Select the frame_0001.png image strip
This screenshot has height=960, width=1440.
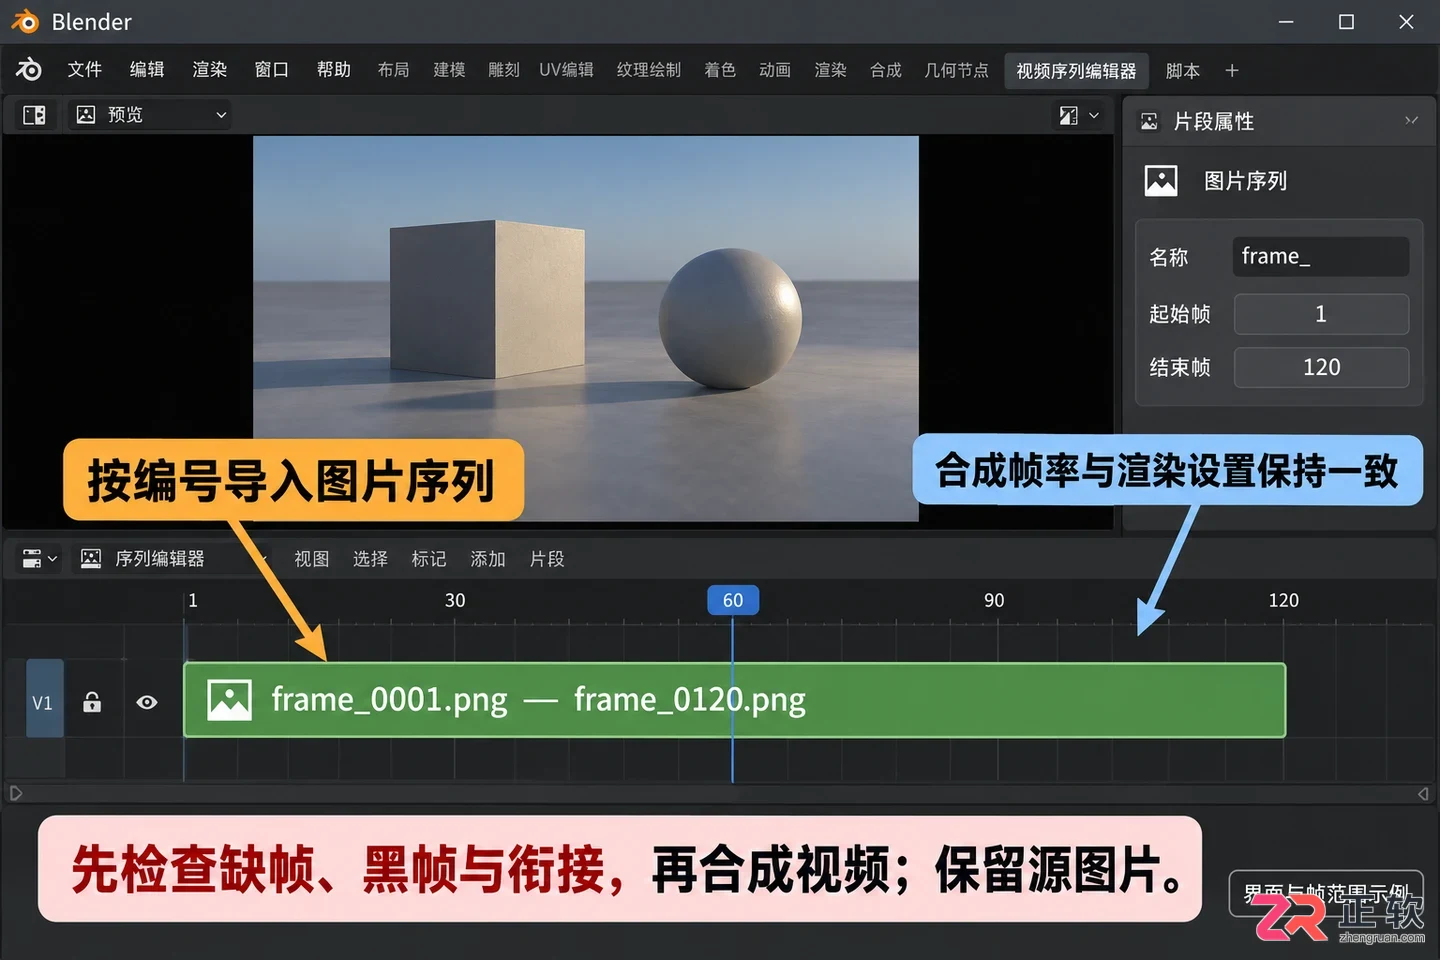coord(734,700)
